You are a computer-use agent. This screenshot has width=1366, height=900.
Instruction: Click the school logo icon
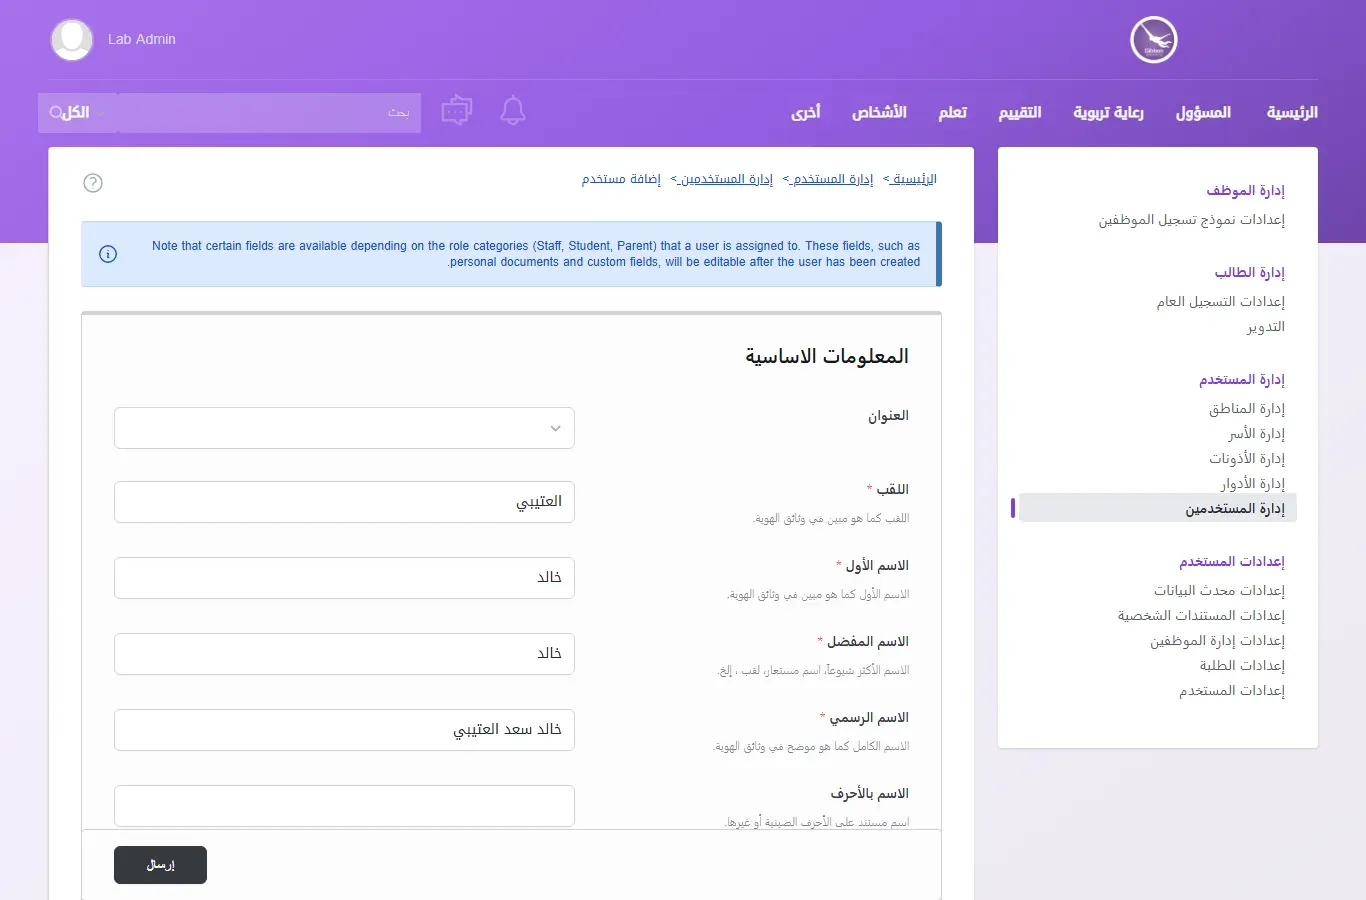(1154, 41)
